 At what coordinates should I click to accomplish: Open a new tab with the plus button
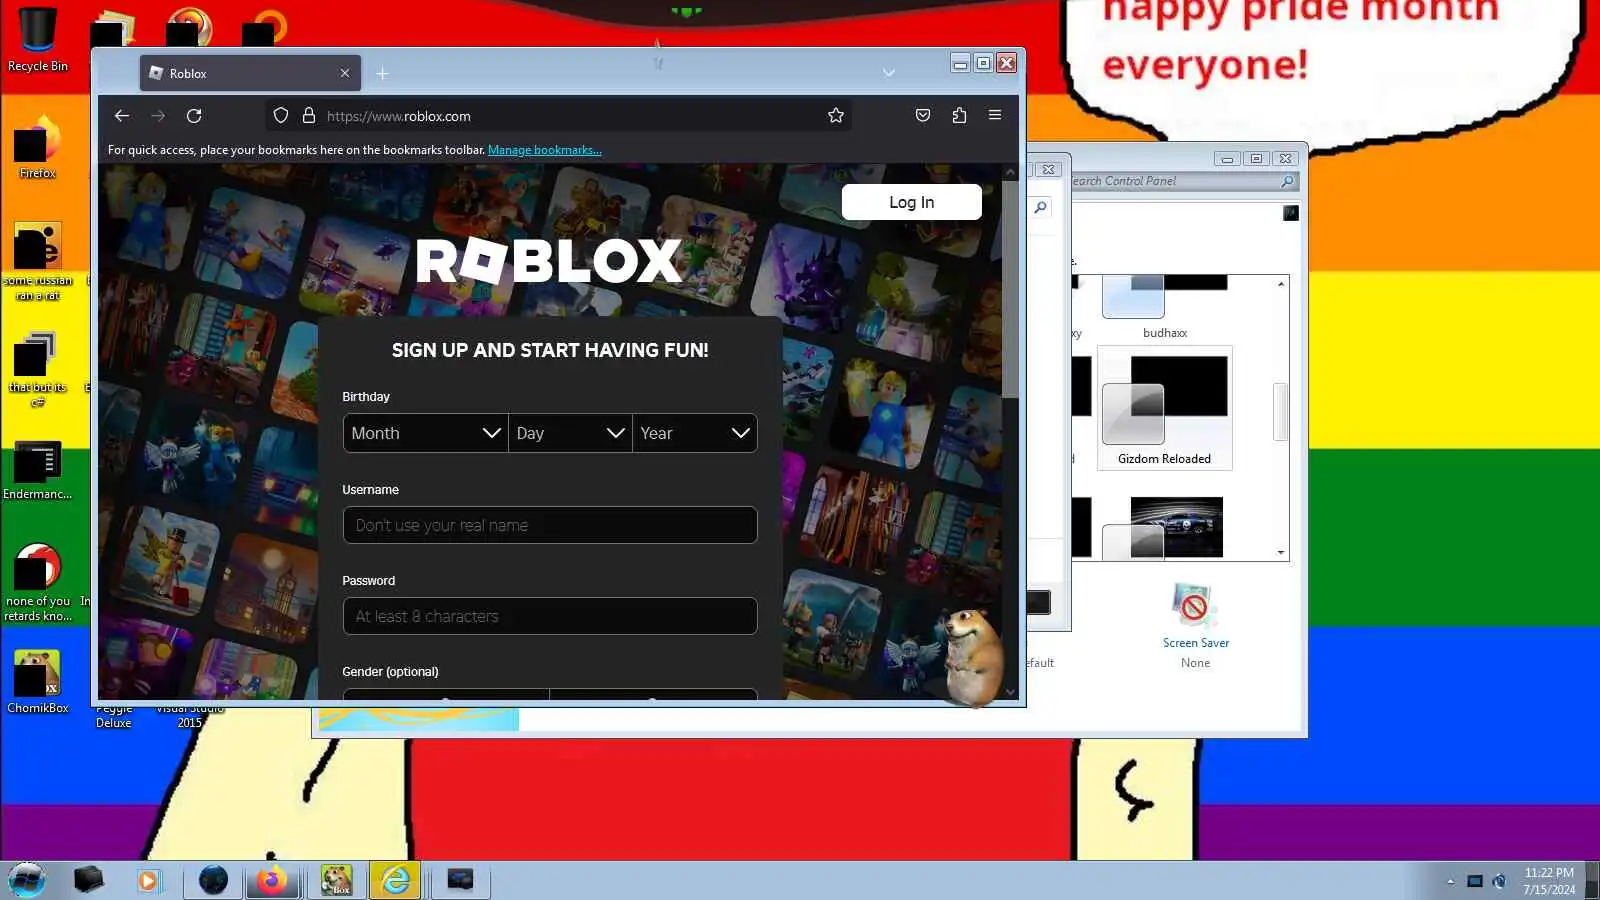(x=382, y=73)
